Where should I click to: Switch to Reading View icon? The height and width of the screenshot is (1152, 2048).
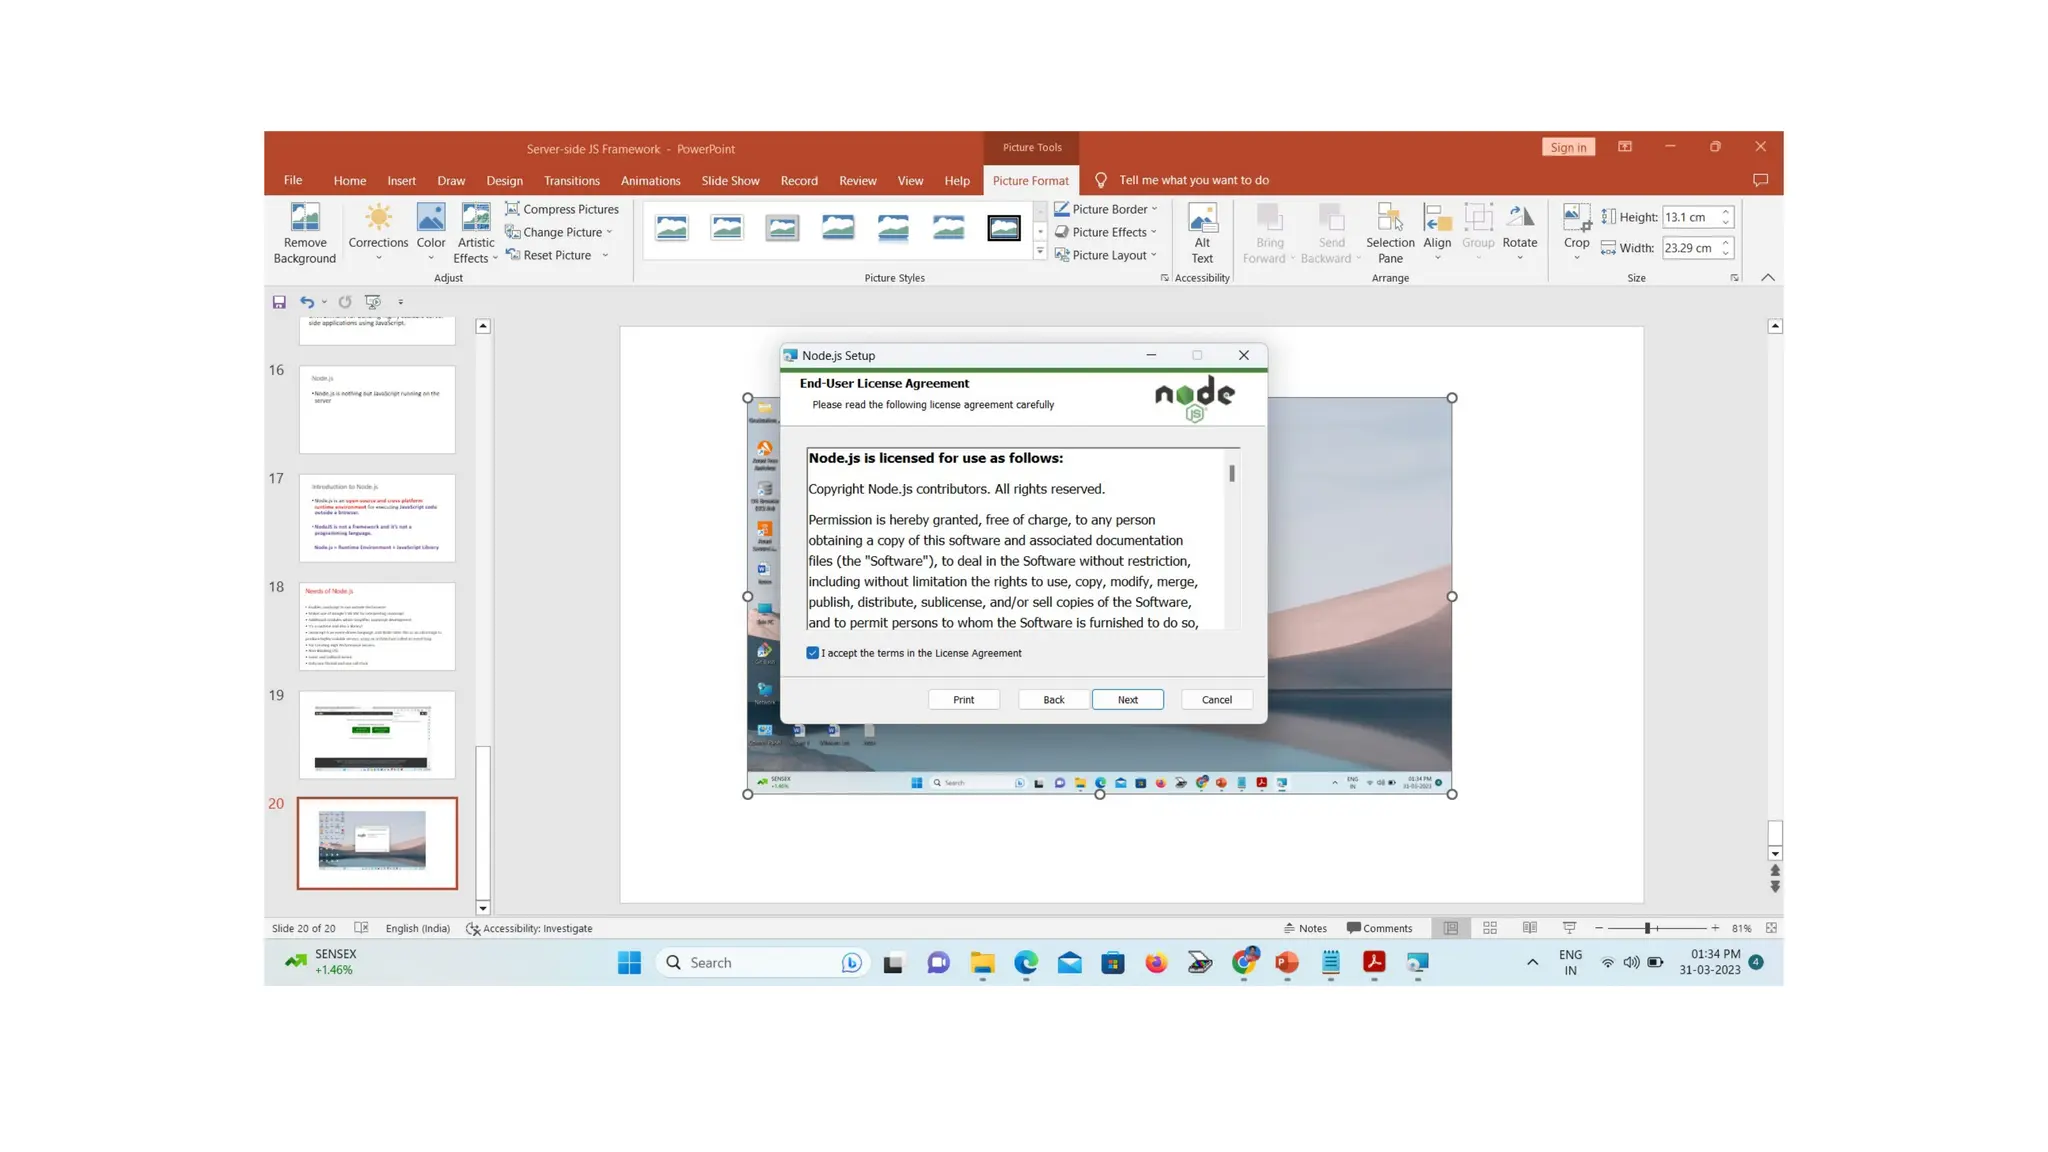click(1530, 928)
